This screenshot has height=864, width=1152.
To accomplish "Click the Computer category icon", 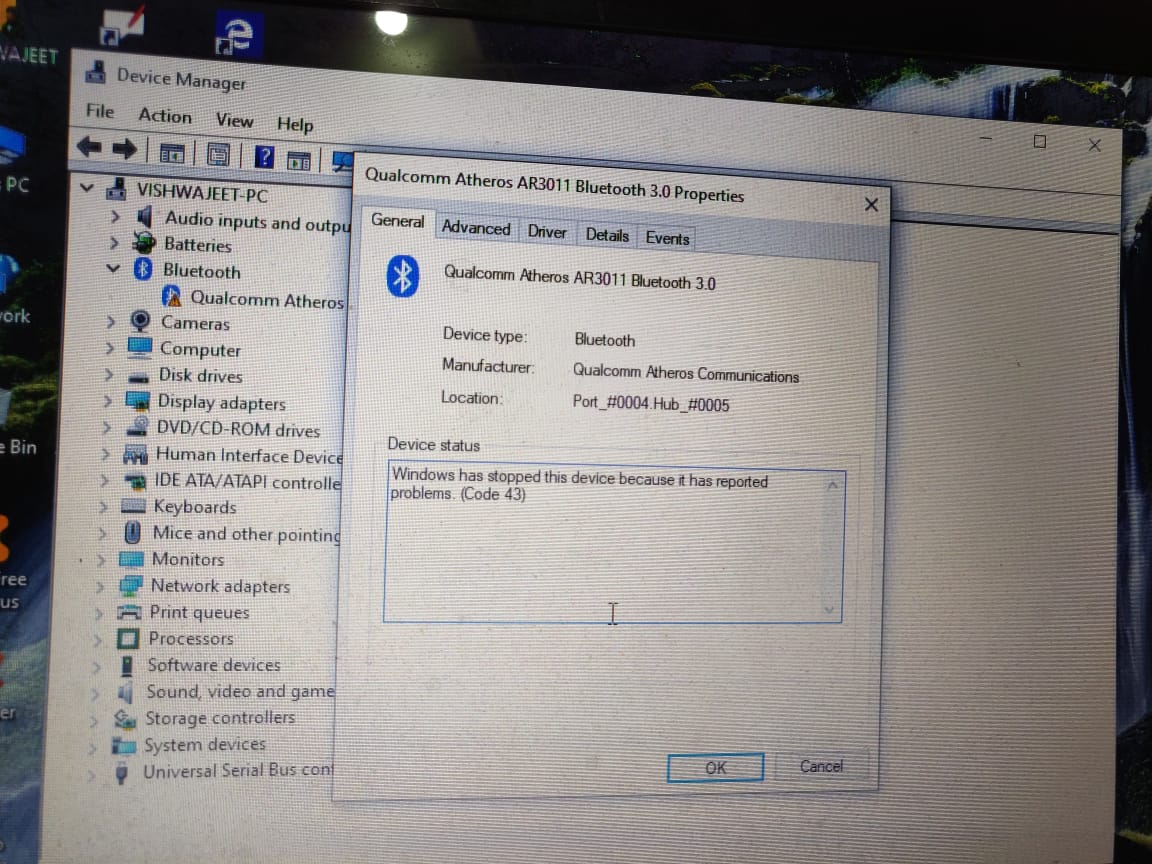I will 139,347.
